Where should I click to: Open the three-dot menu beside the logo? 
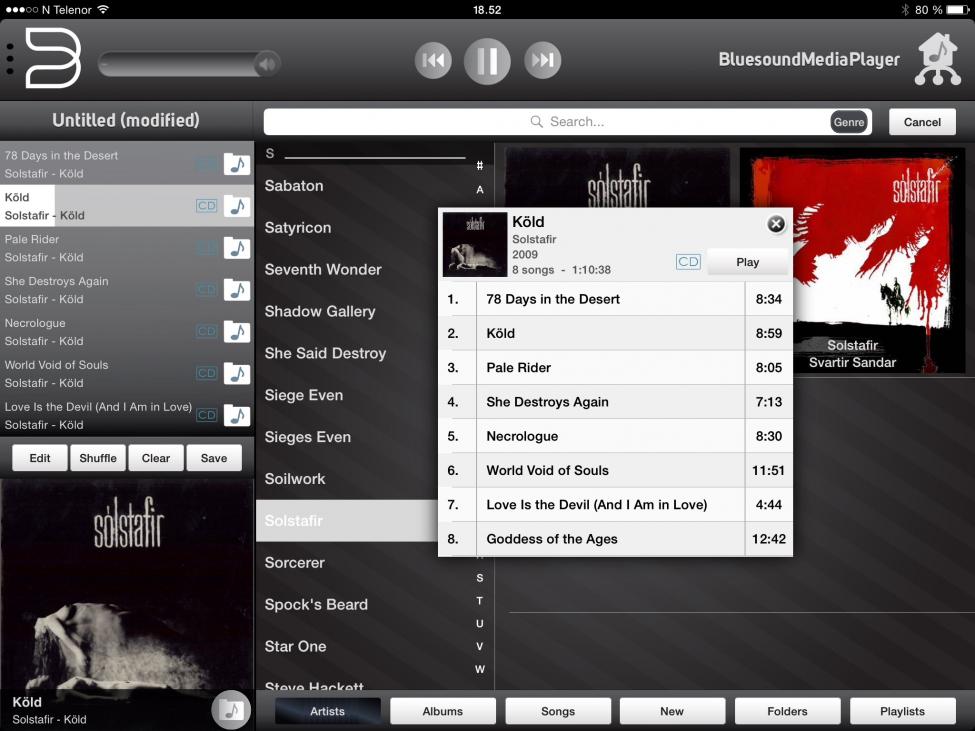(x=9, y=59)
